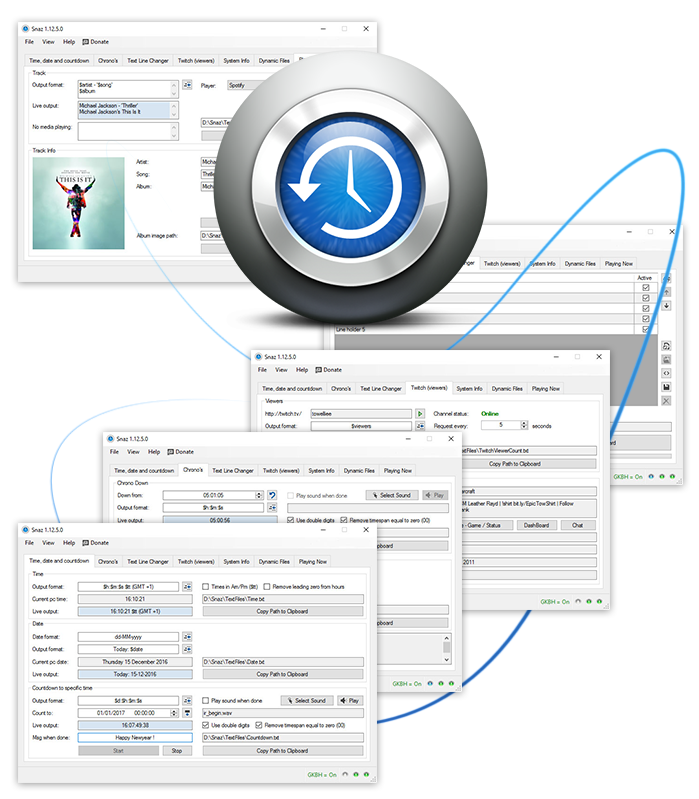This screenshot has height=799, width=699.
Task: Enable Times in Am/Pm checkbox
Action: pyautogui.click(x=206, y=587)
